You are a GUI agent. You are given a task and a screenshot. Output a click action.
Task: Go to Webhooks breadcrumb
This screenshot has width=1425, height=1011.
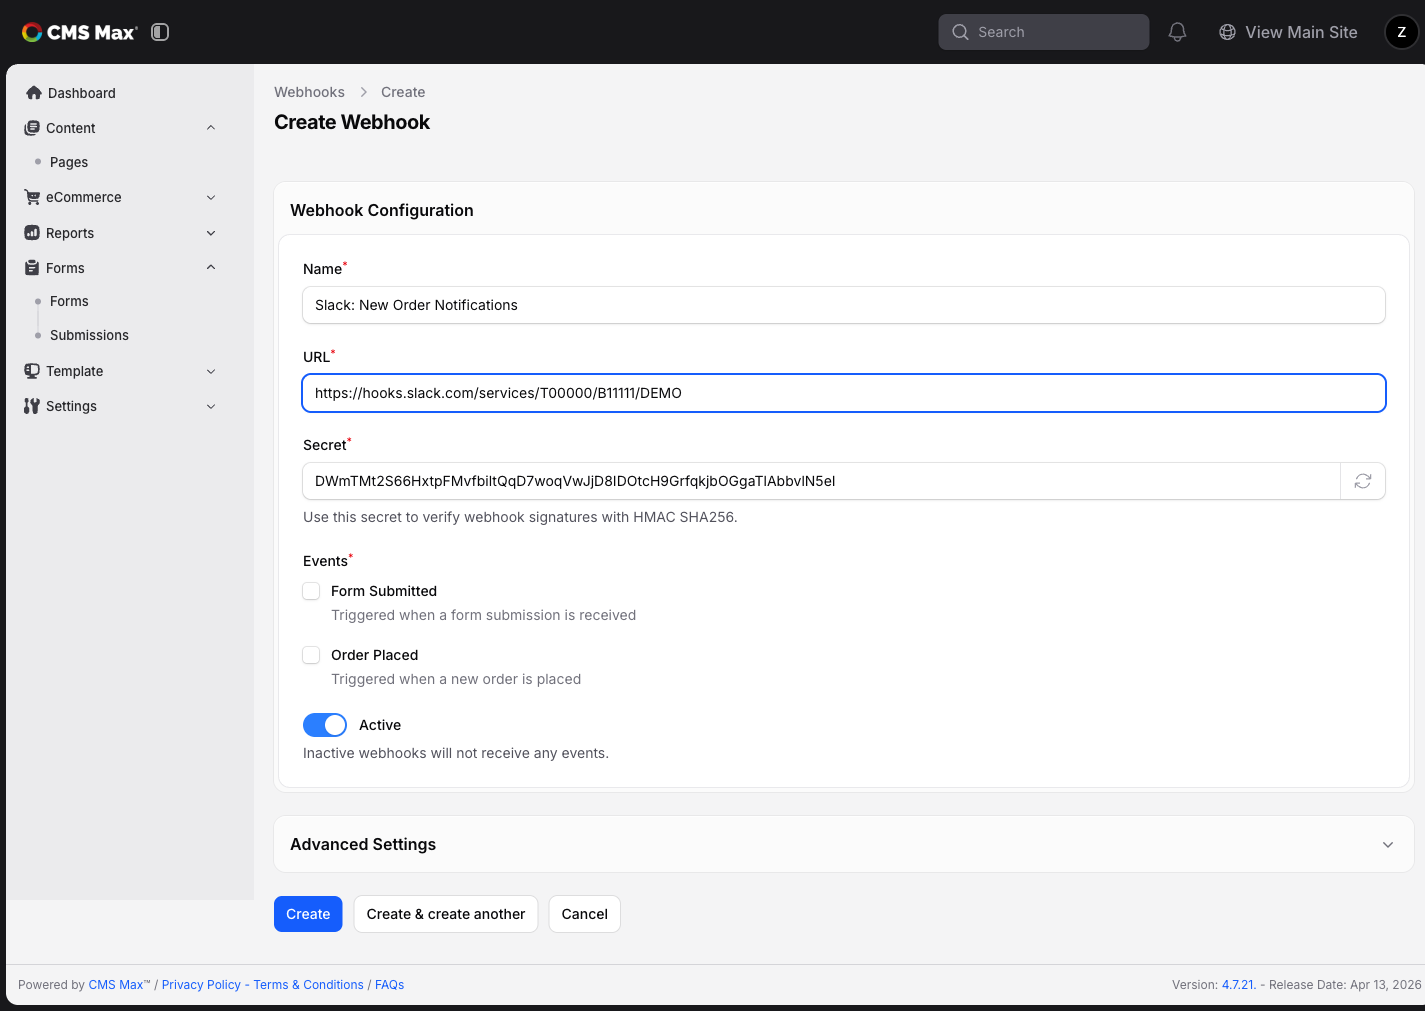click(309, 92)
